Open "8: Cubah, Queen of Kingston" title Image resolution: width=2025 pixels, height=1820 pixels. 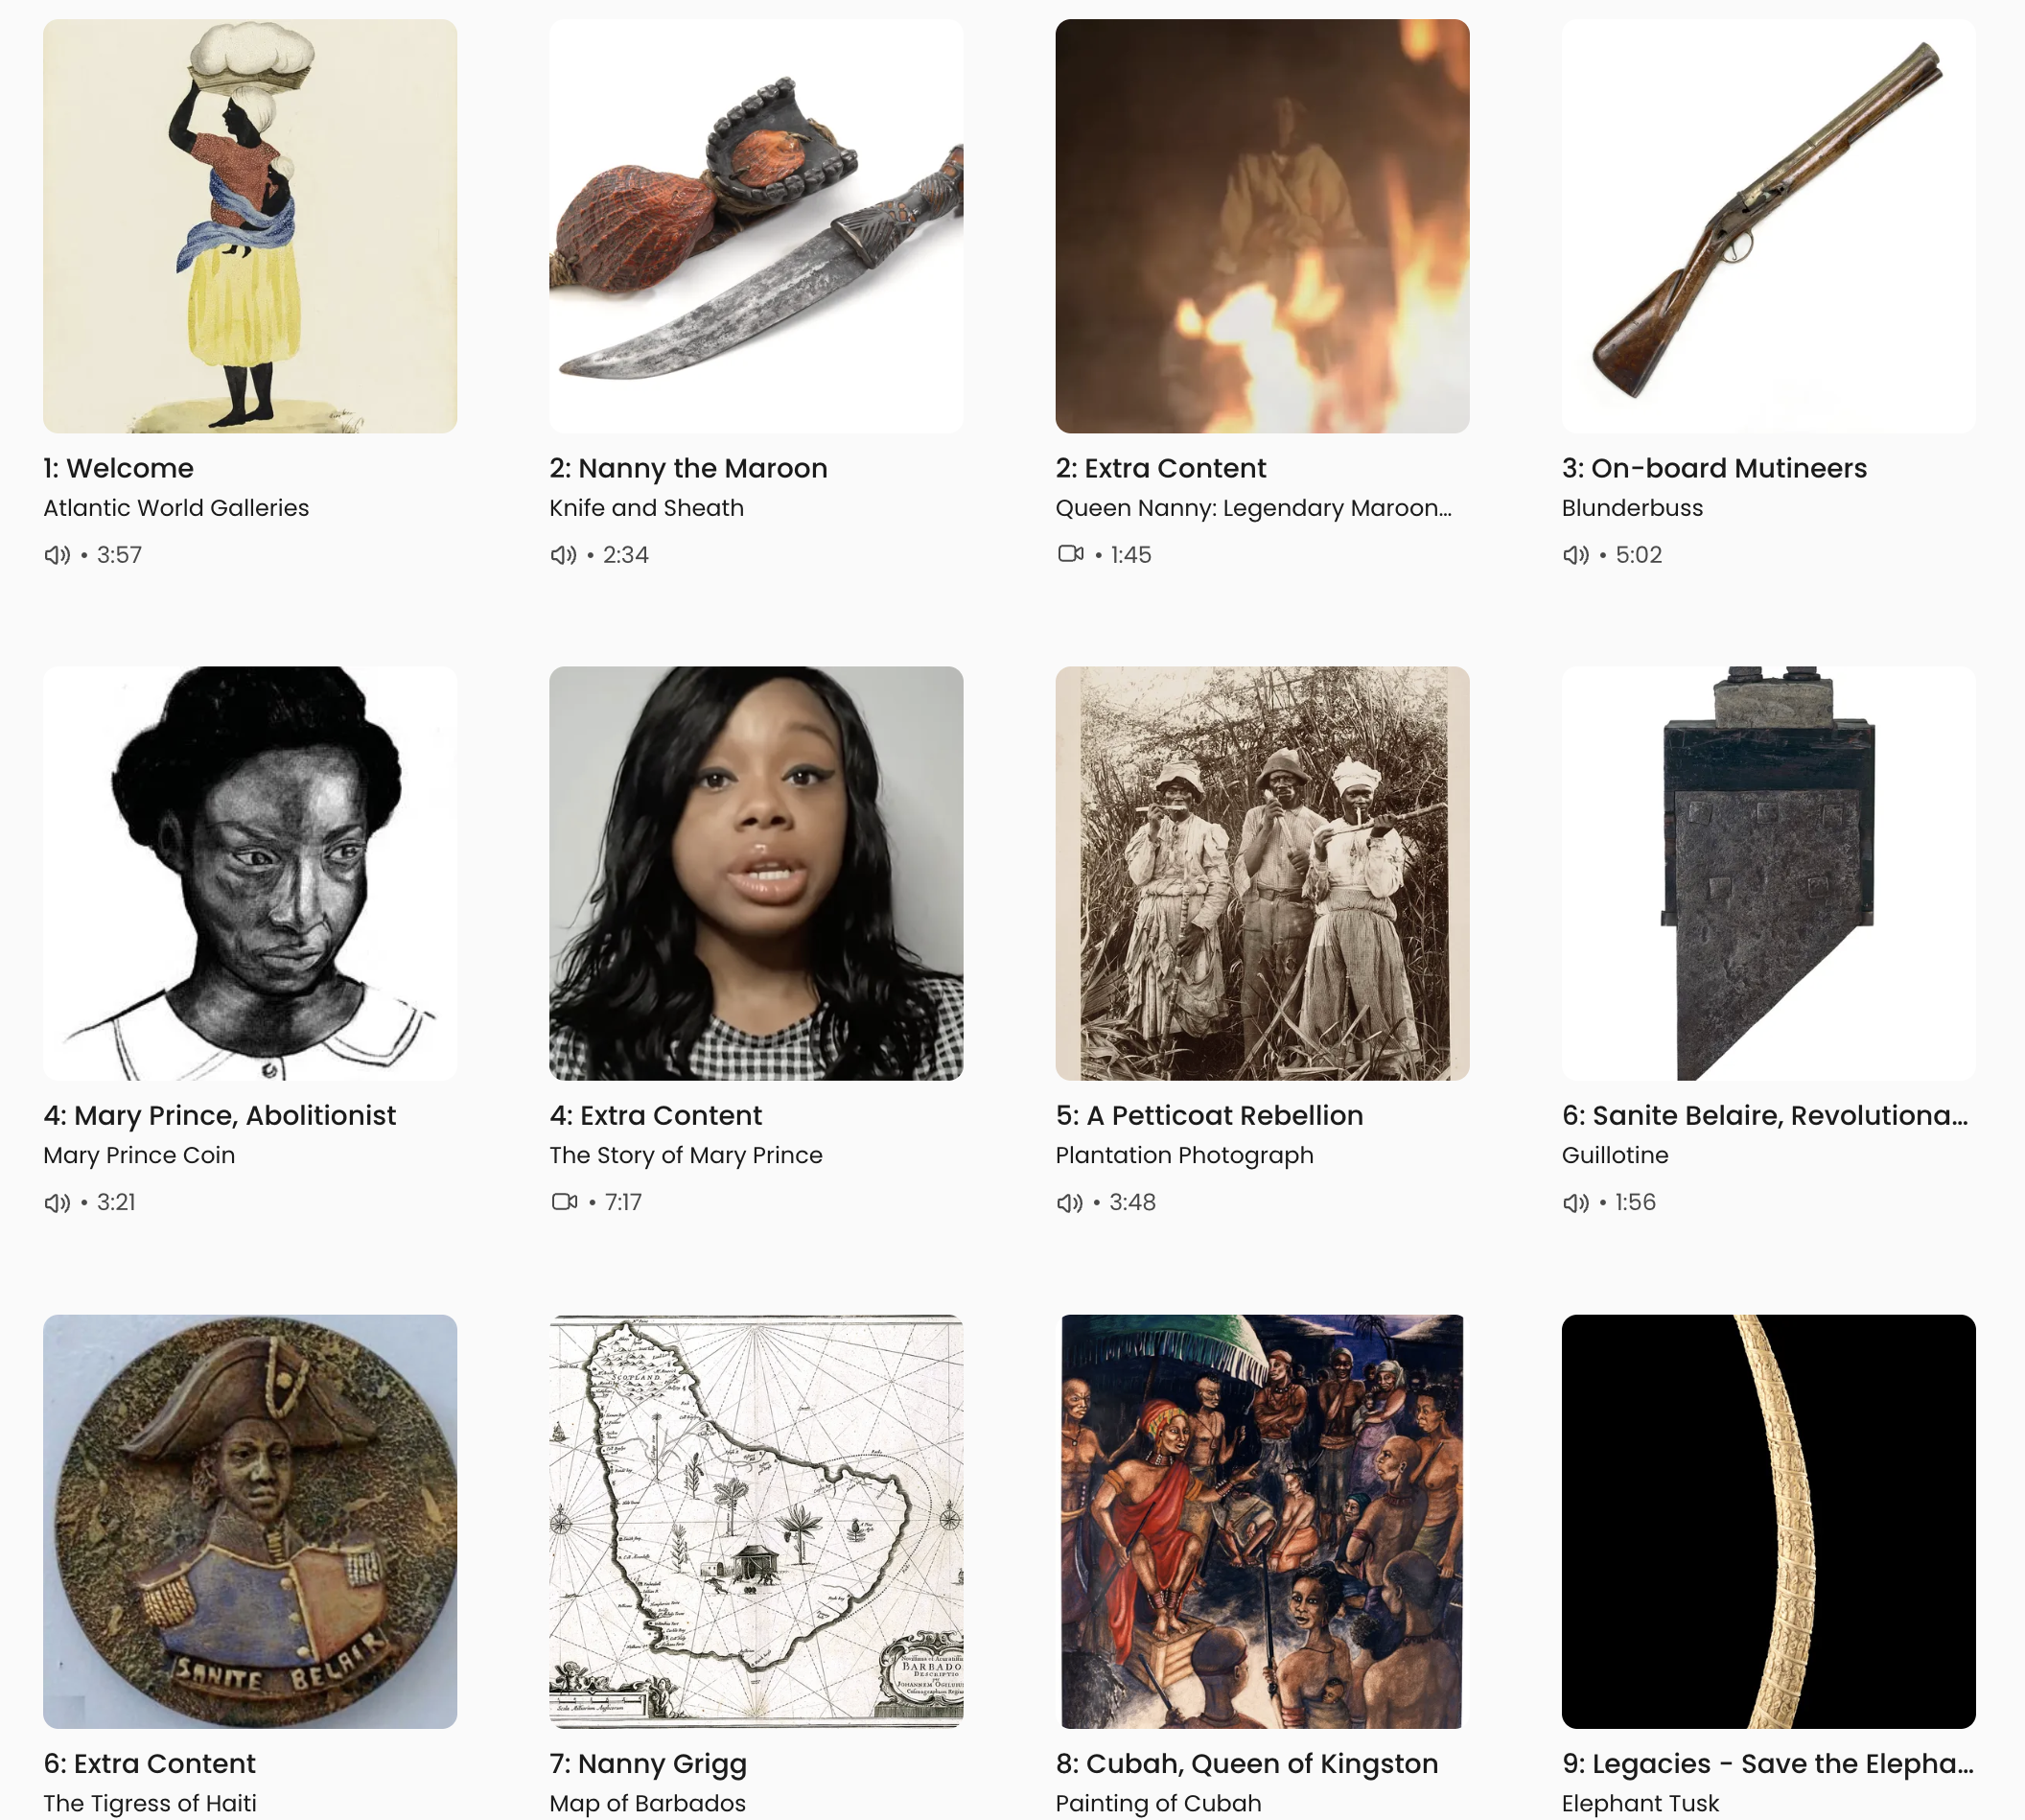click(1247, 1763)
